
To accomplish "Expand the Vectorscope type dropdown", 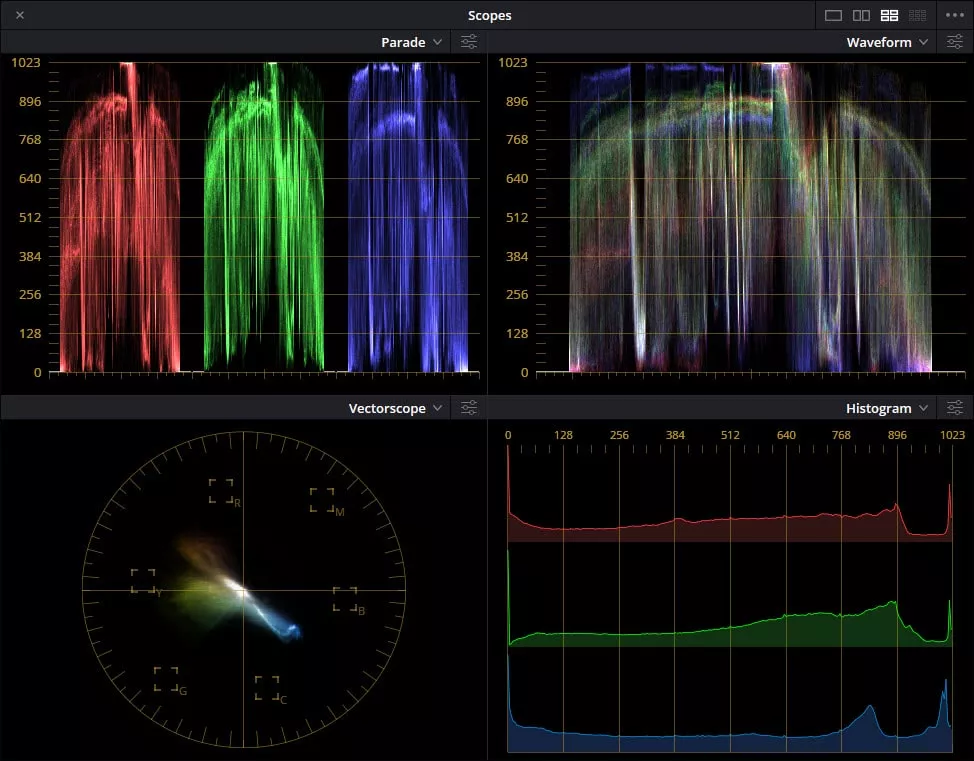I will point(437,407).
